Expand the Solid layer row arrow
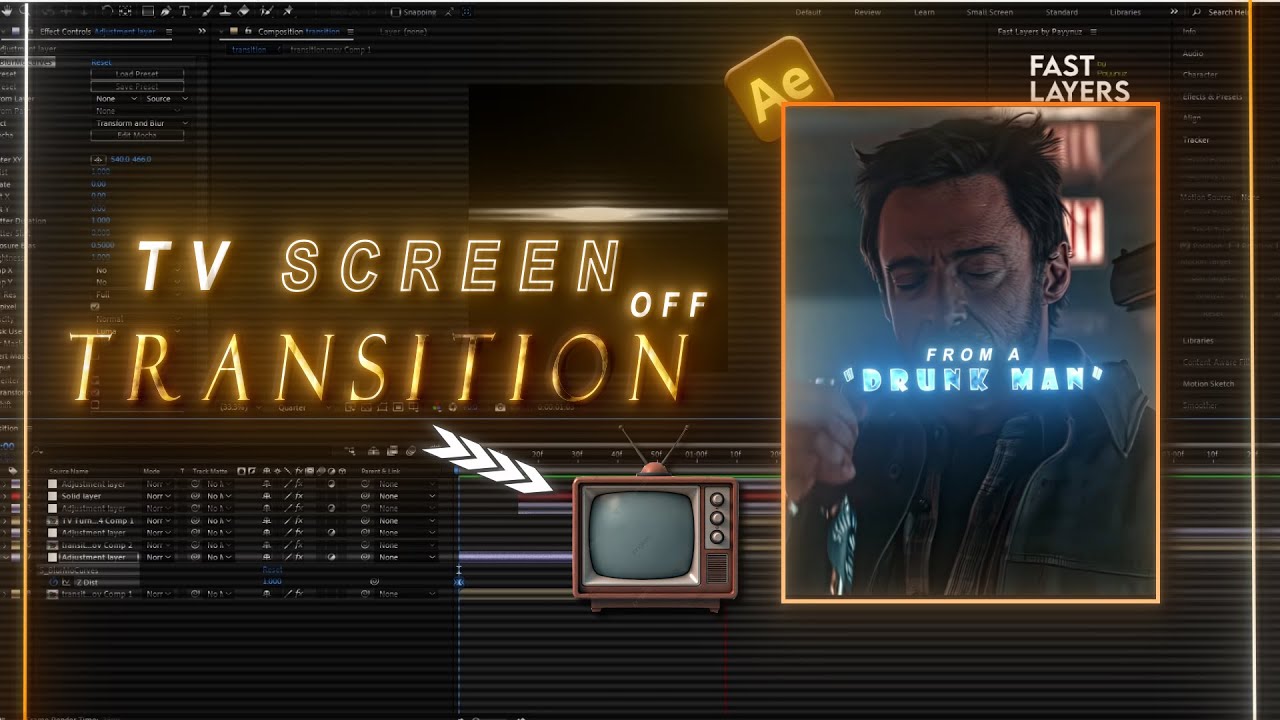This screenshot has height=720, width=1280. pos(4,496)
